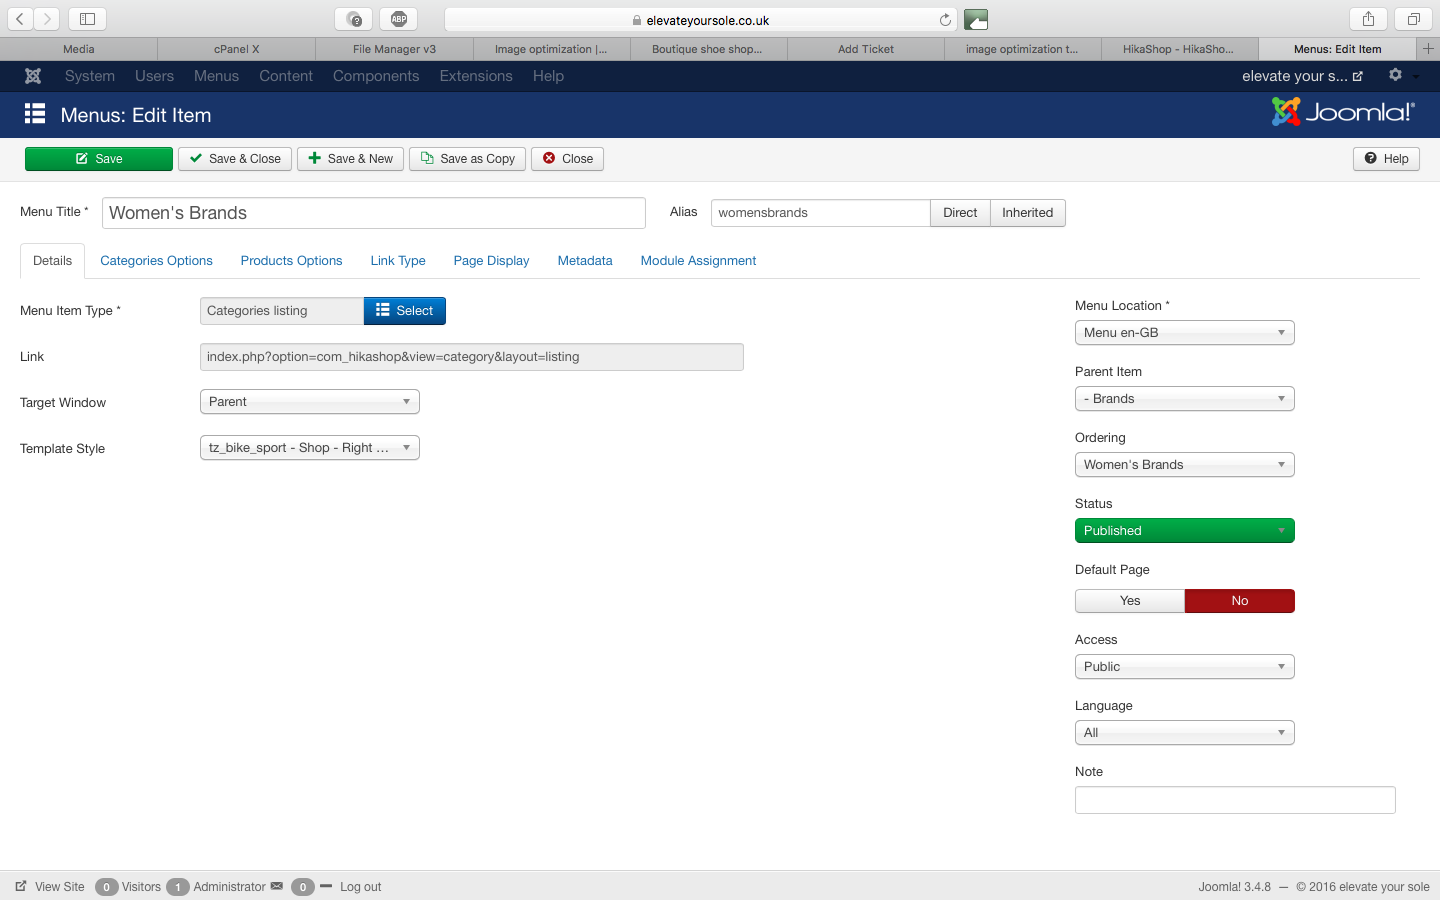
Task: Click the Safari address bar
Action: click(701, 20)
